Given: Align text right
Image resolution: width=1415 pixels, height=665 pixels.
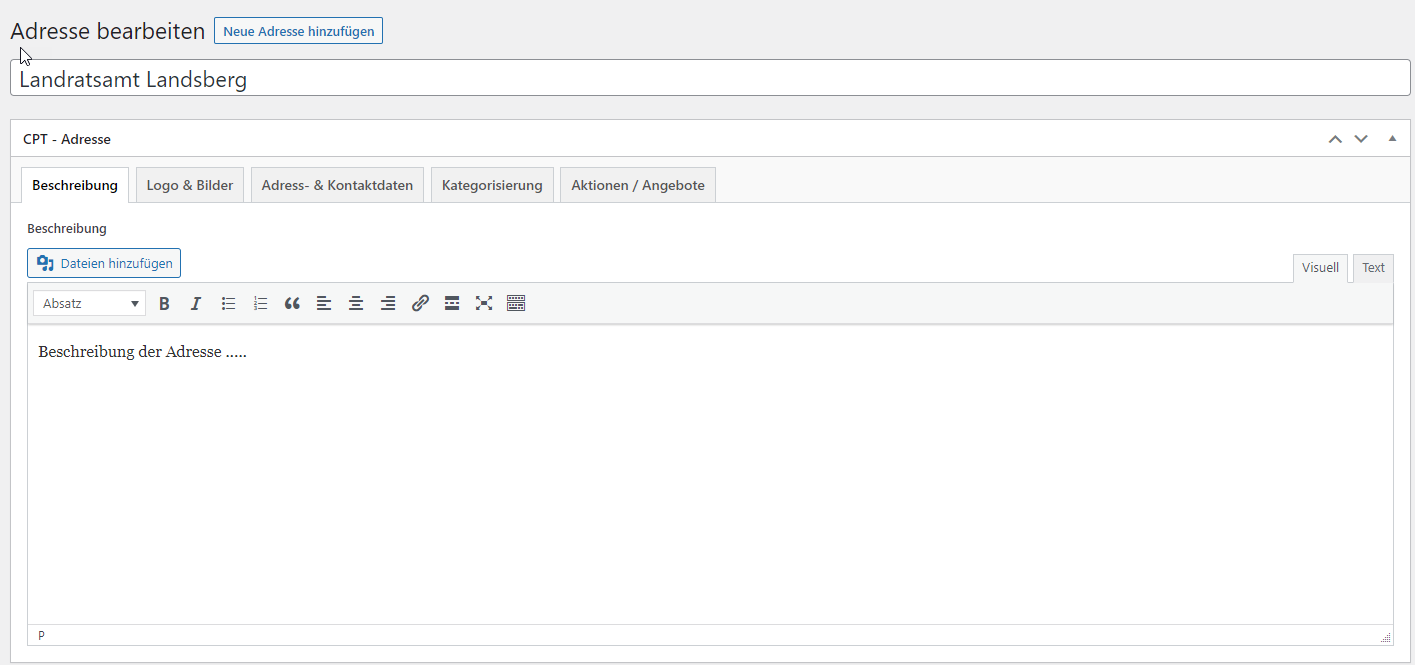Looking at the screenshot, I should [x=388, y=303].
